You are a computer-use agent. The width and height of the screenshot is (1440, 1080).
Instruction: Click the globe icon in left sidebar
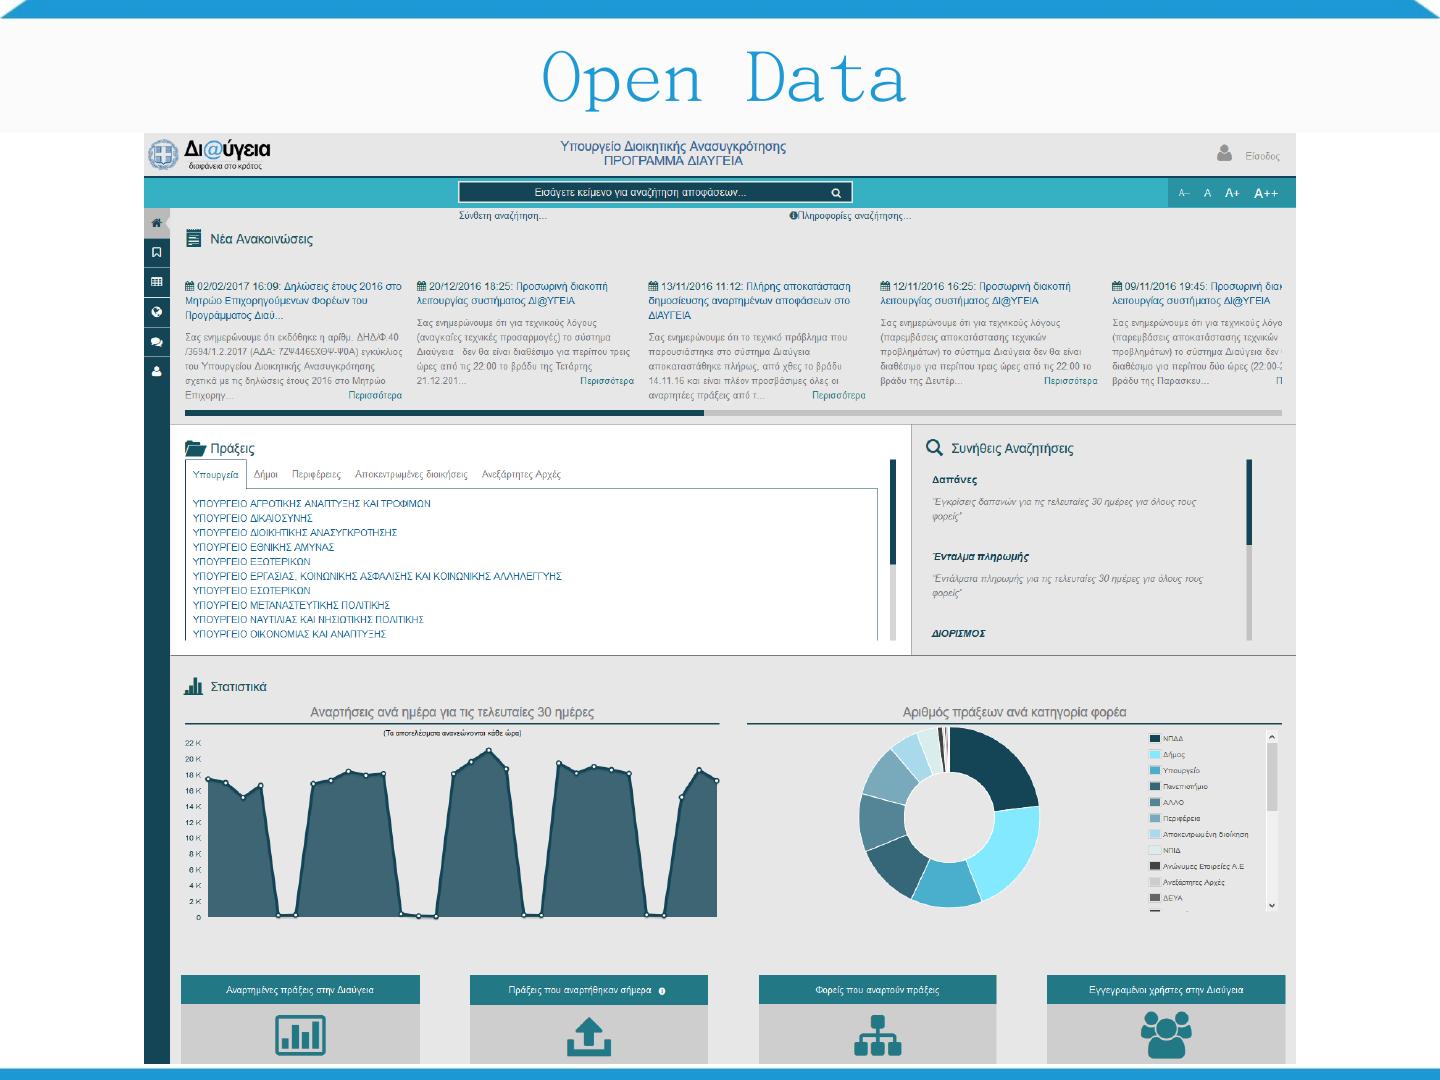156,312
